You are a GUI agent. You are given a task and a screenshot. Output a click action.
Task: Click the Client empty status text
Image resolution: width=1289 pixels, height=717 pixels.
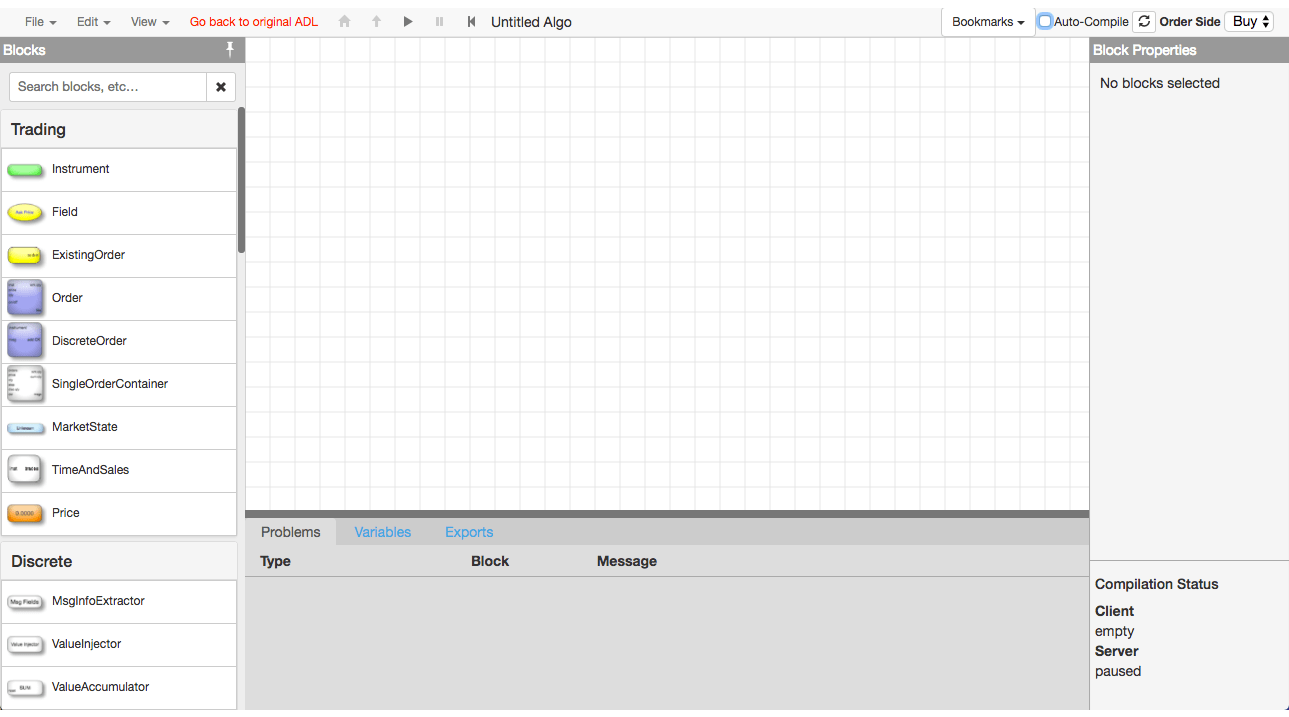pos(1115,631)
